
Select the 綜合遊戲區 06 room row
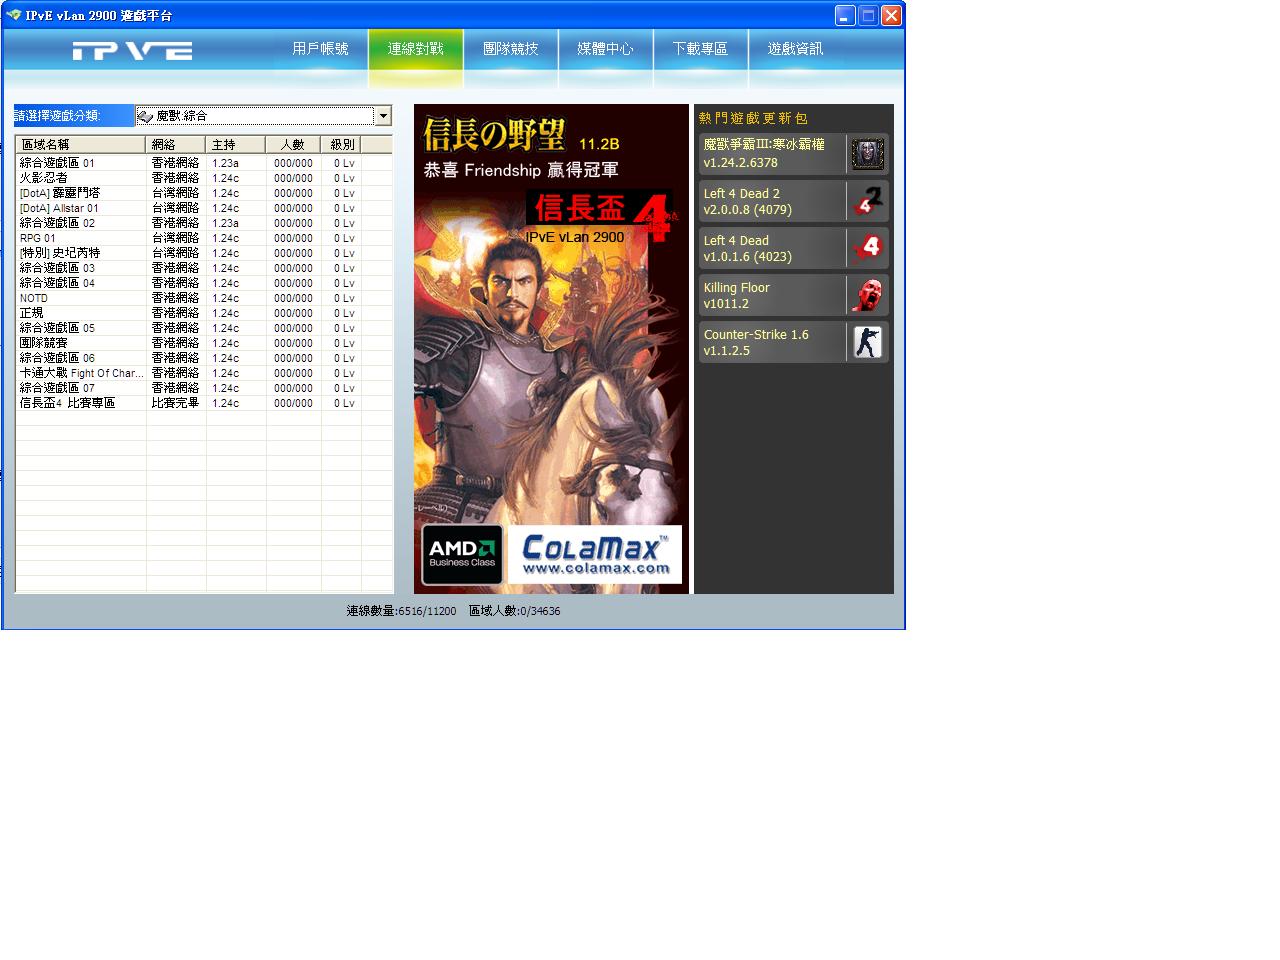(x=204, y=358)
